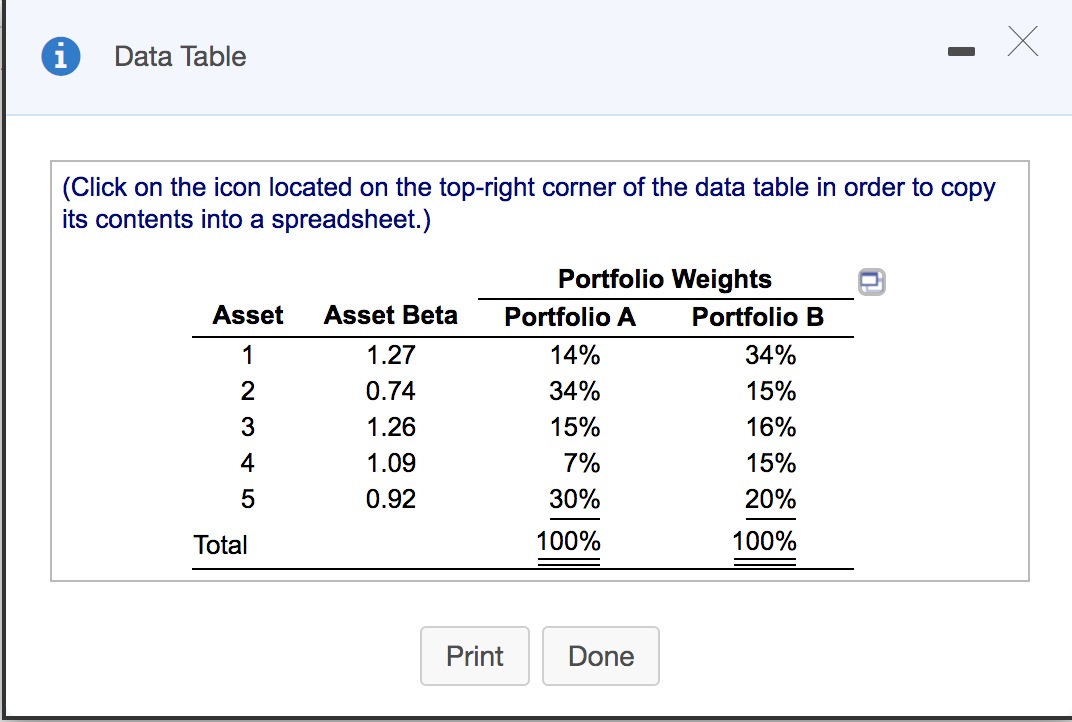Select the Asset column header
1072x722 pixels.
click(x=247, y=315)
